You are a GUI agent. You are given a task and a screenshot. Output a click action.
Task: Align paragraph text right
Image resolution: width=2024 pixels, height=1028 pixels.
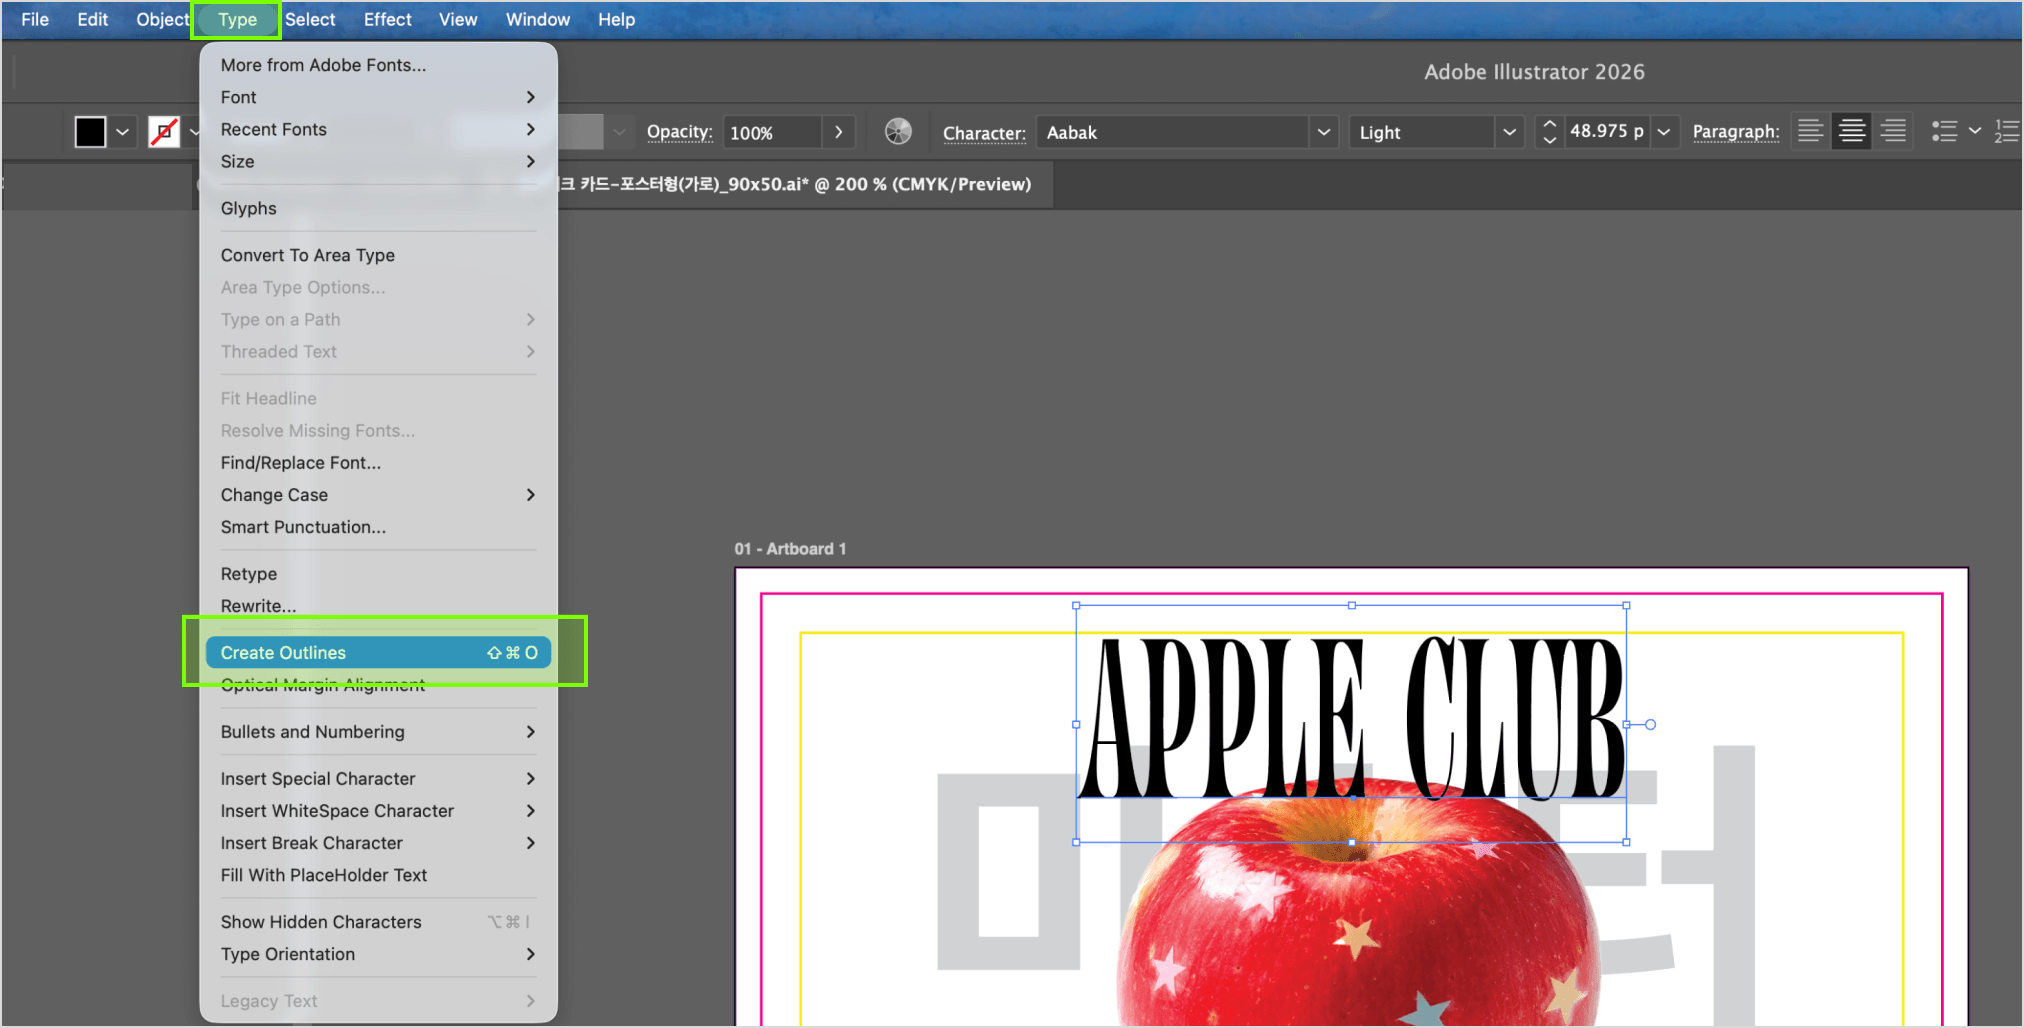(1894, 131)
